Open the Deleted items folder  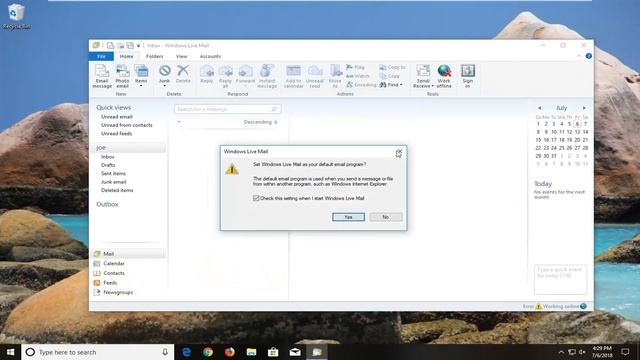[x=117, y=190]
